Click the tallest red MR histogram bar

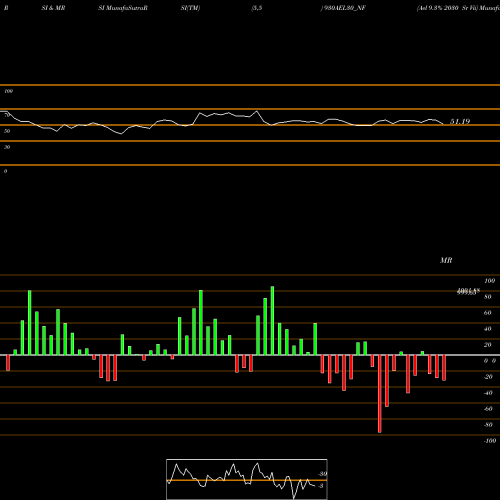click(x=380, y=394)
